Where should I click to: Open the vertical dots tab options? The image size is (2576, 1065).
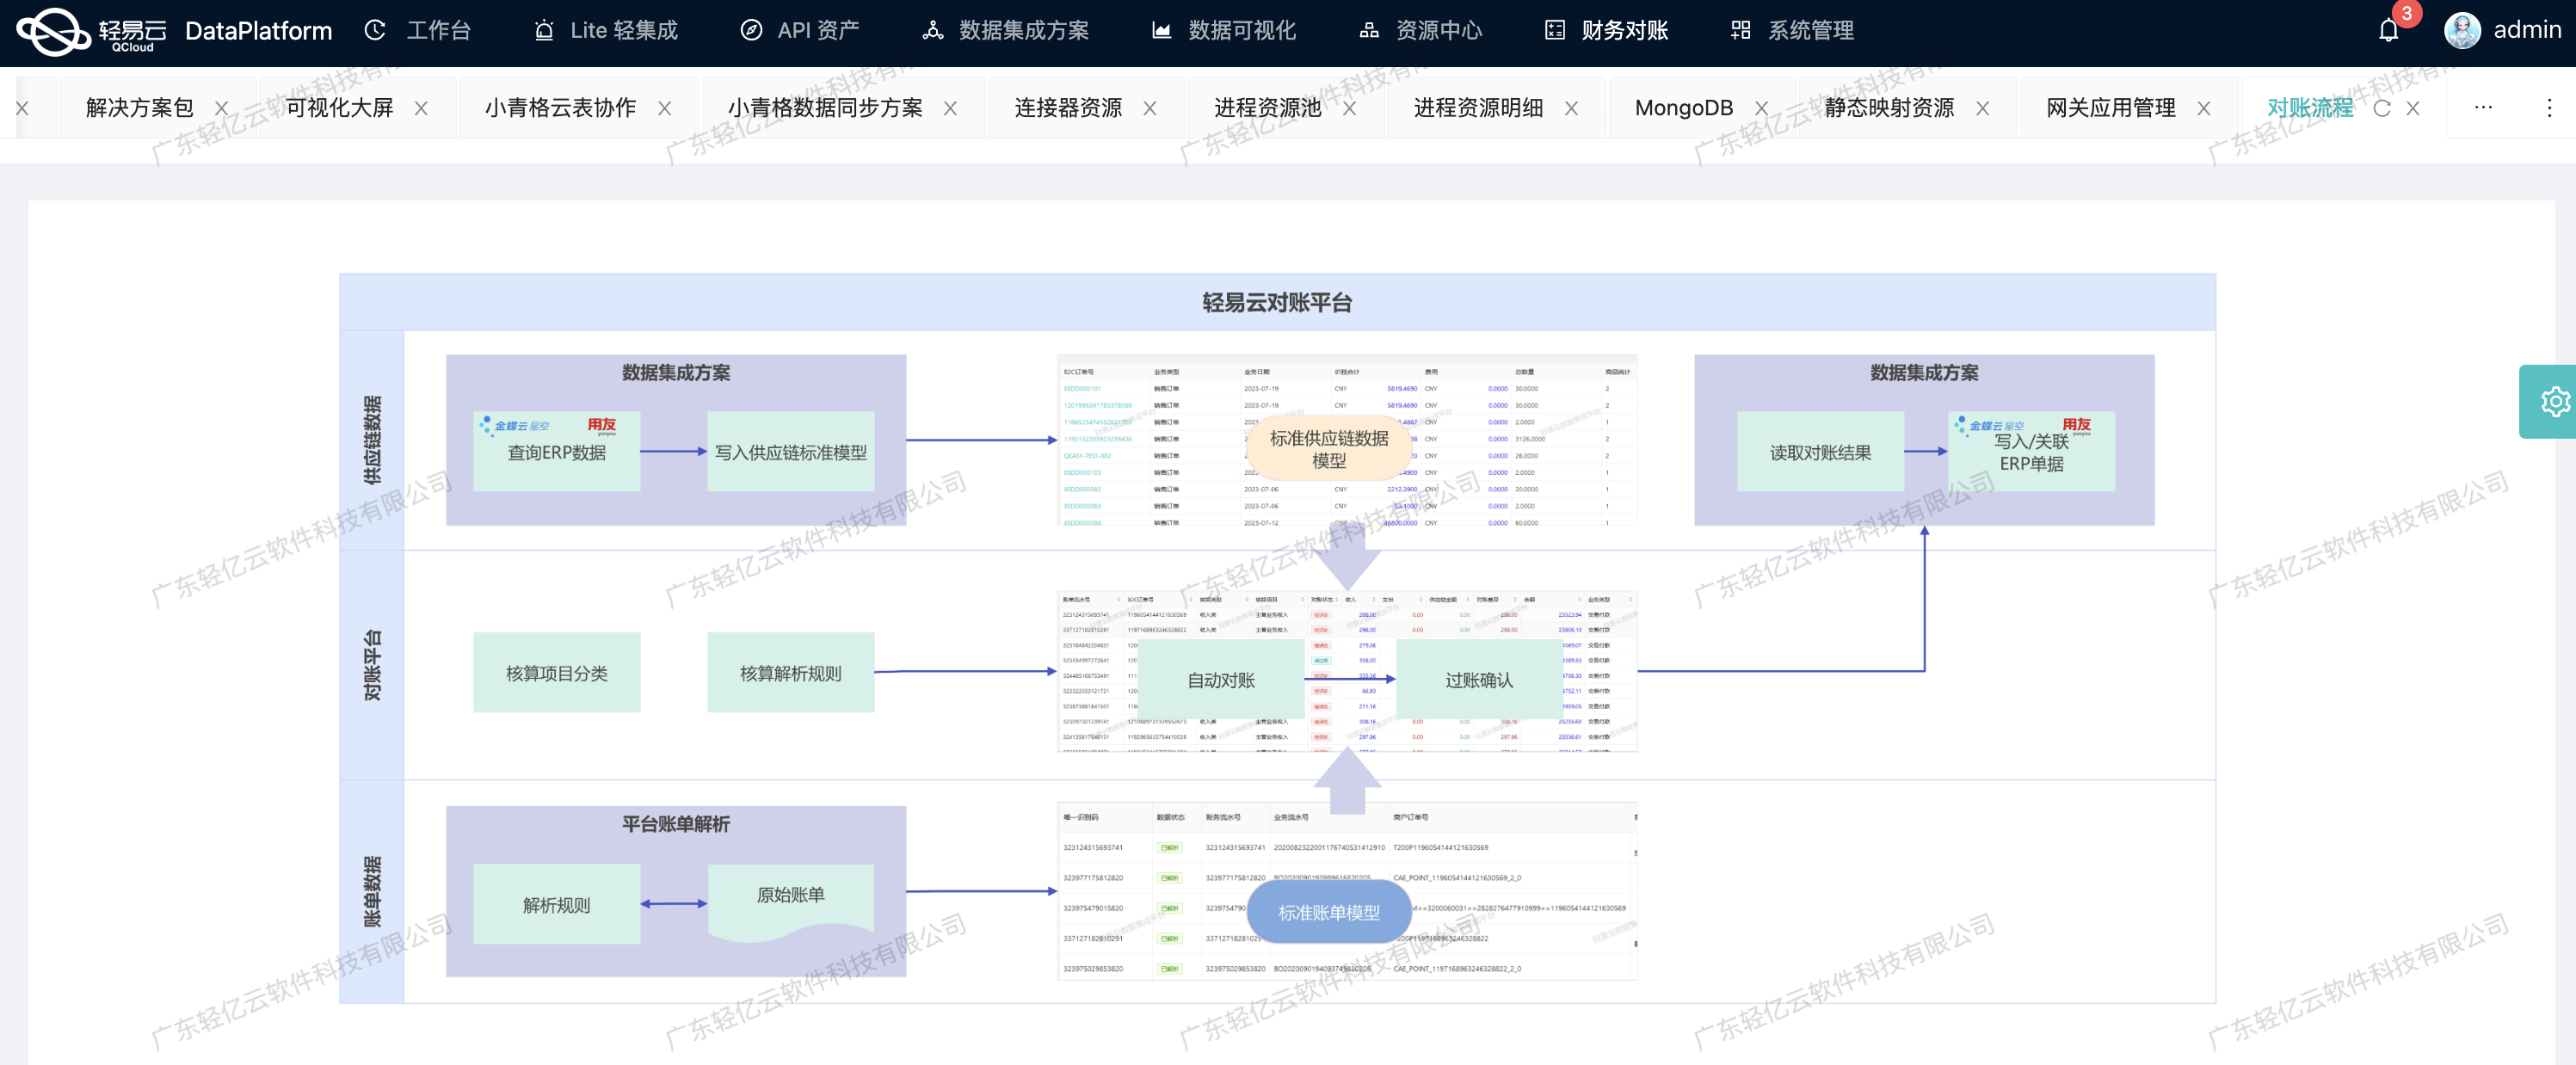point(2549,107)
